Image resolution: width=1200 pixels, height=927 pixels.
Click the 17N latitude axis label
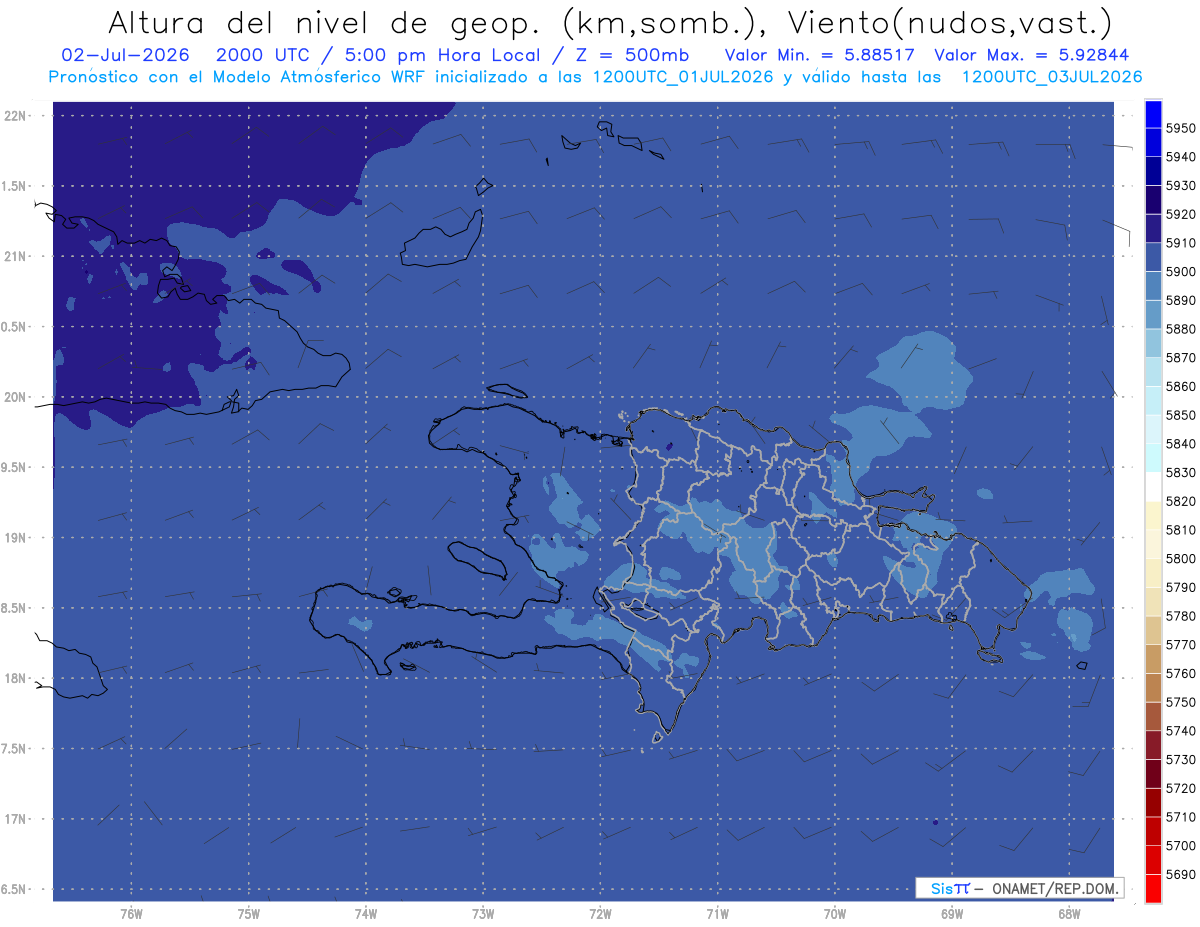point(17,819)
